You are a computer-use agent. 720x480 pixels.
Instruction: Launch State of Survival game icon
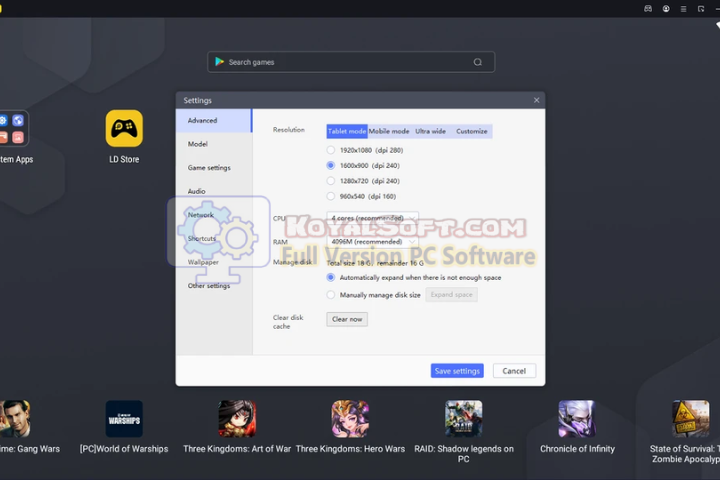(x=691, y=418)
